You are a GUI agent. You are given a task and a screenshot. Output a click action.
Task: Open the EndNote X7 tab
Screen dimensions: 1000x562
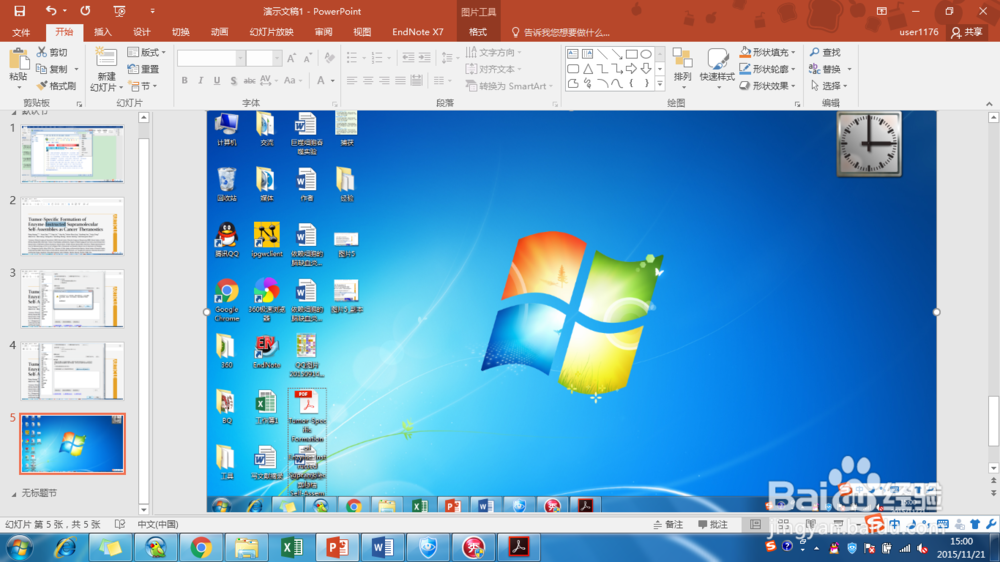point(418,32)
